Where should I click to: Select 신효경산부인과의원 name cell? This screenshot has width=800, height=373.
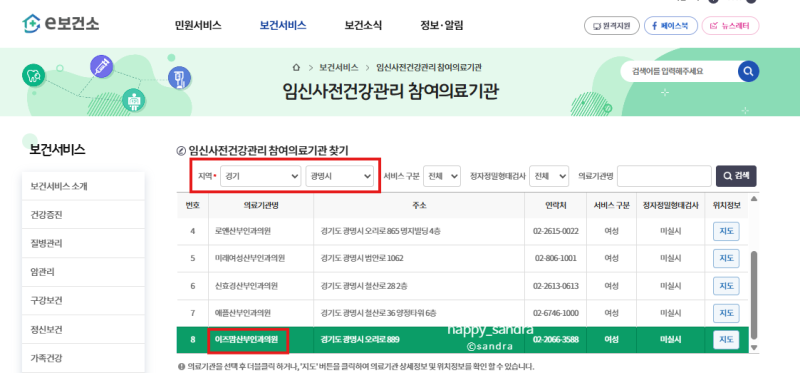tap(261, 286)
